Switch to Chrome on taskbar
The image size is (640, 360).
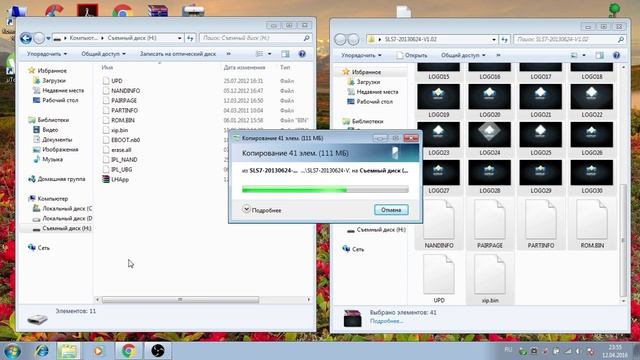pos(128,351)
